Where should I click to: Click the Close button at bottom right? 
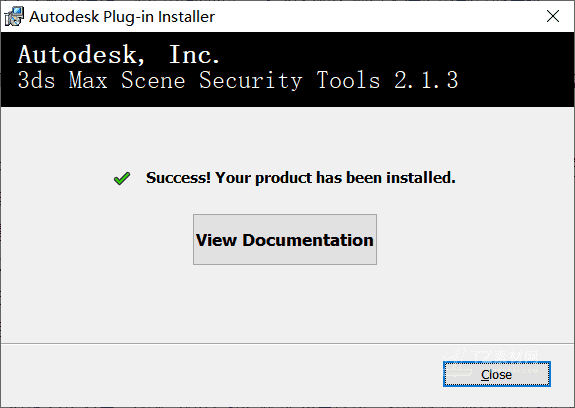(x=497, y=374)
